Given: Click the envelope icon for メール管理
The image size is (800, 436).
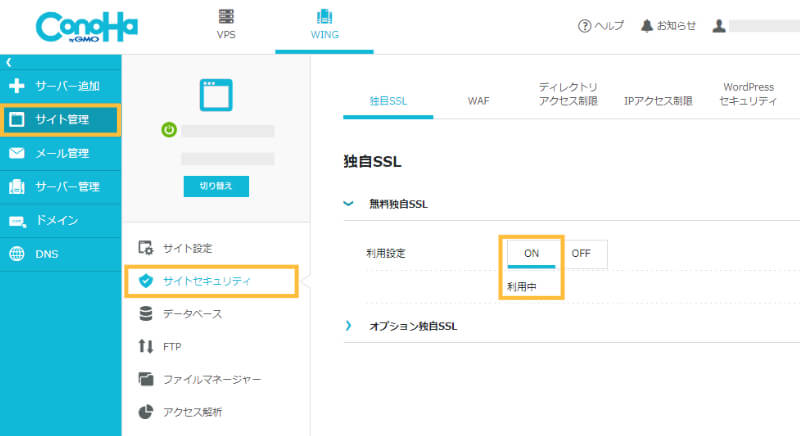Looking at the screenshot, I should 17,153.
